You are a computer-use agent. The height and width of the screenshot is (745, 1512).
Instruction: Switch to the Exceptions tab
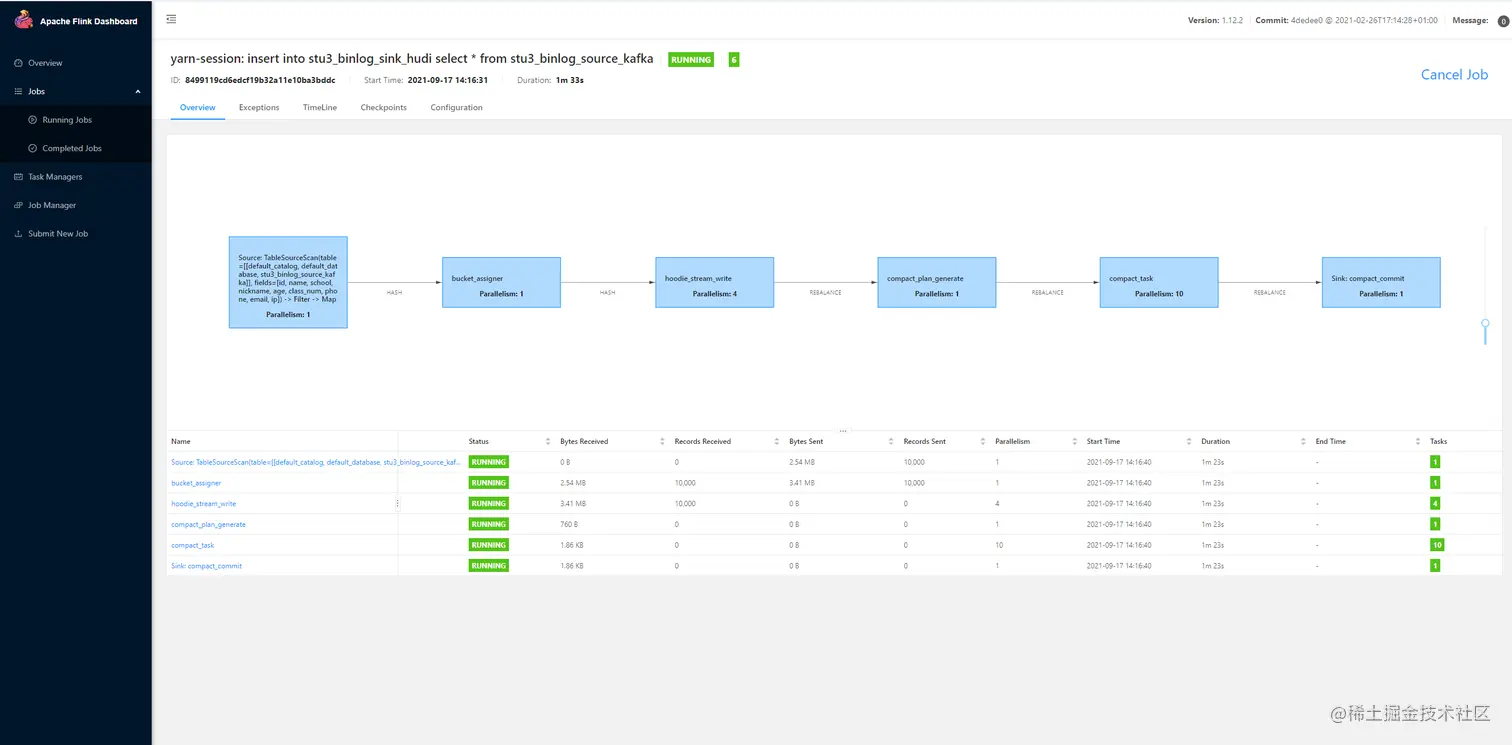tap(259, 108)
